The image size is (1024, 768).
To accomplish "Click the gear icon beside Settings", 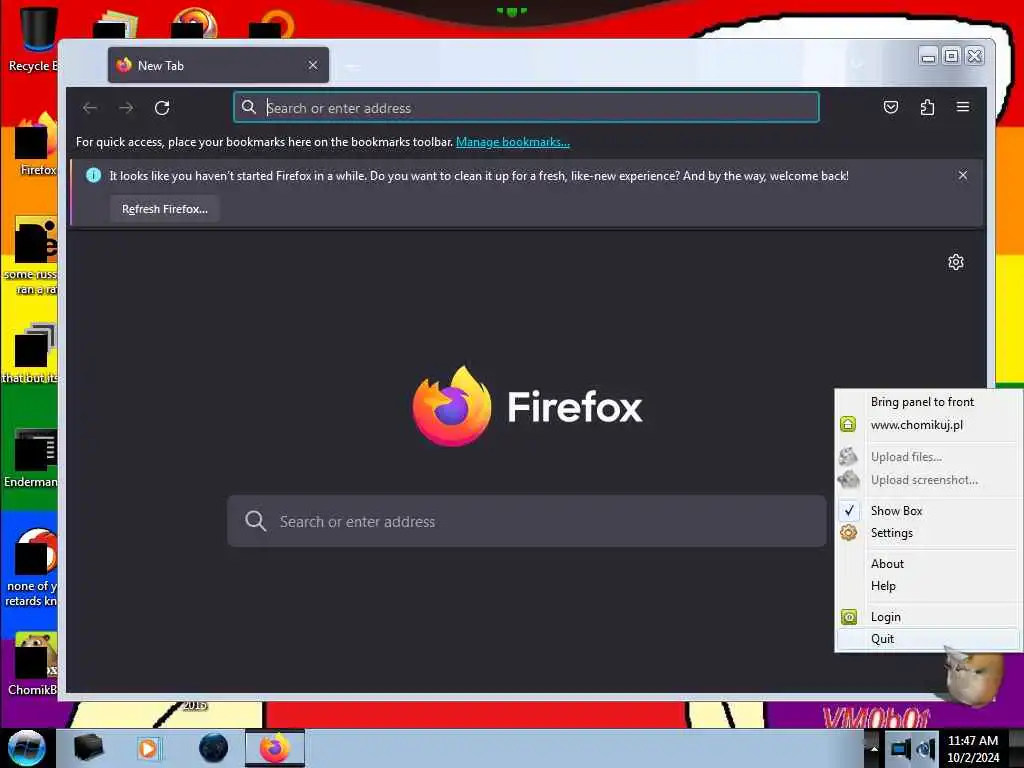I will pos(848,533).
